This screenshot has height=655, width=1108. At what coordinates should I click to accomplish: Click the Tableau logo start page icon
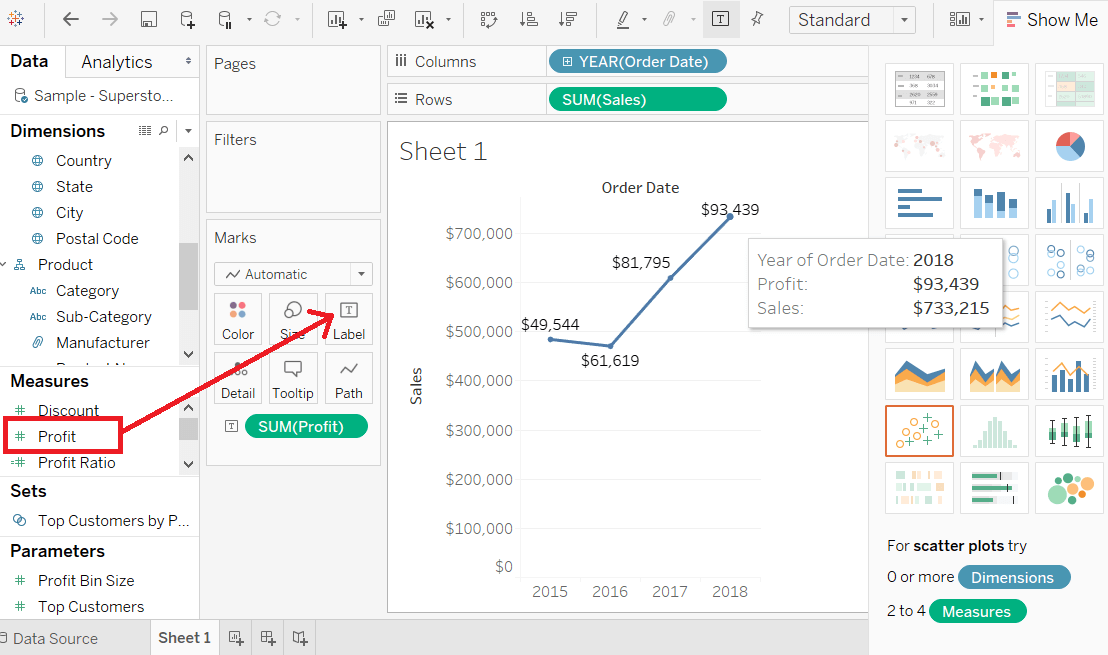click(x=15, y=19)
